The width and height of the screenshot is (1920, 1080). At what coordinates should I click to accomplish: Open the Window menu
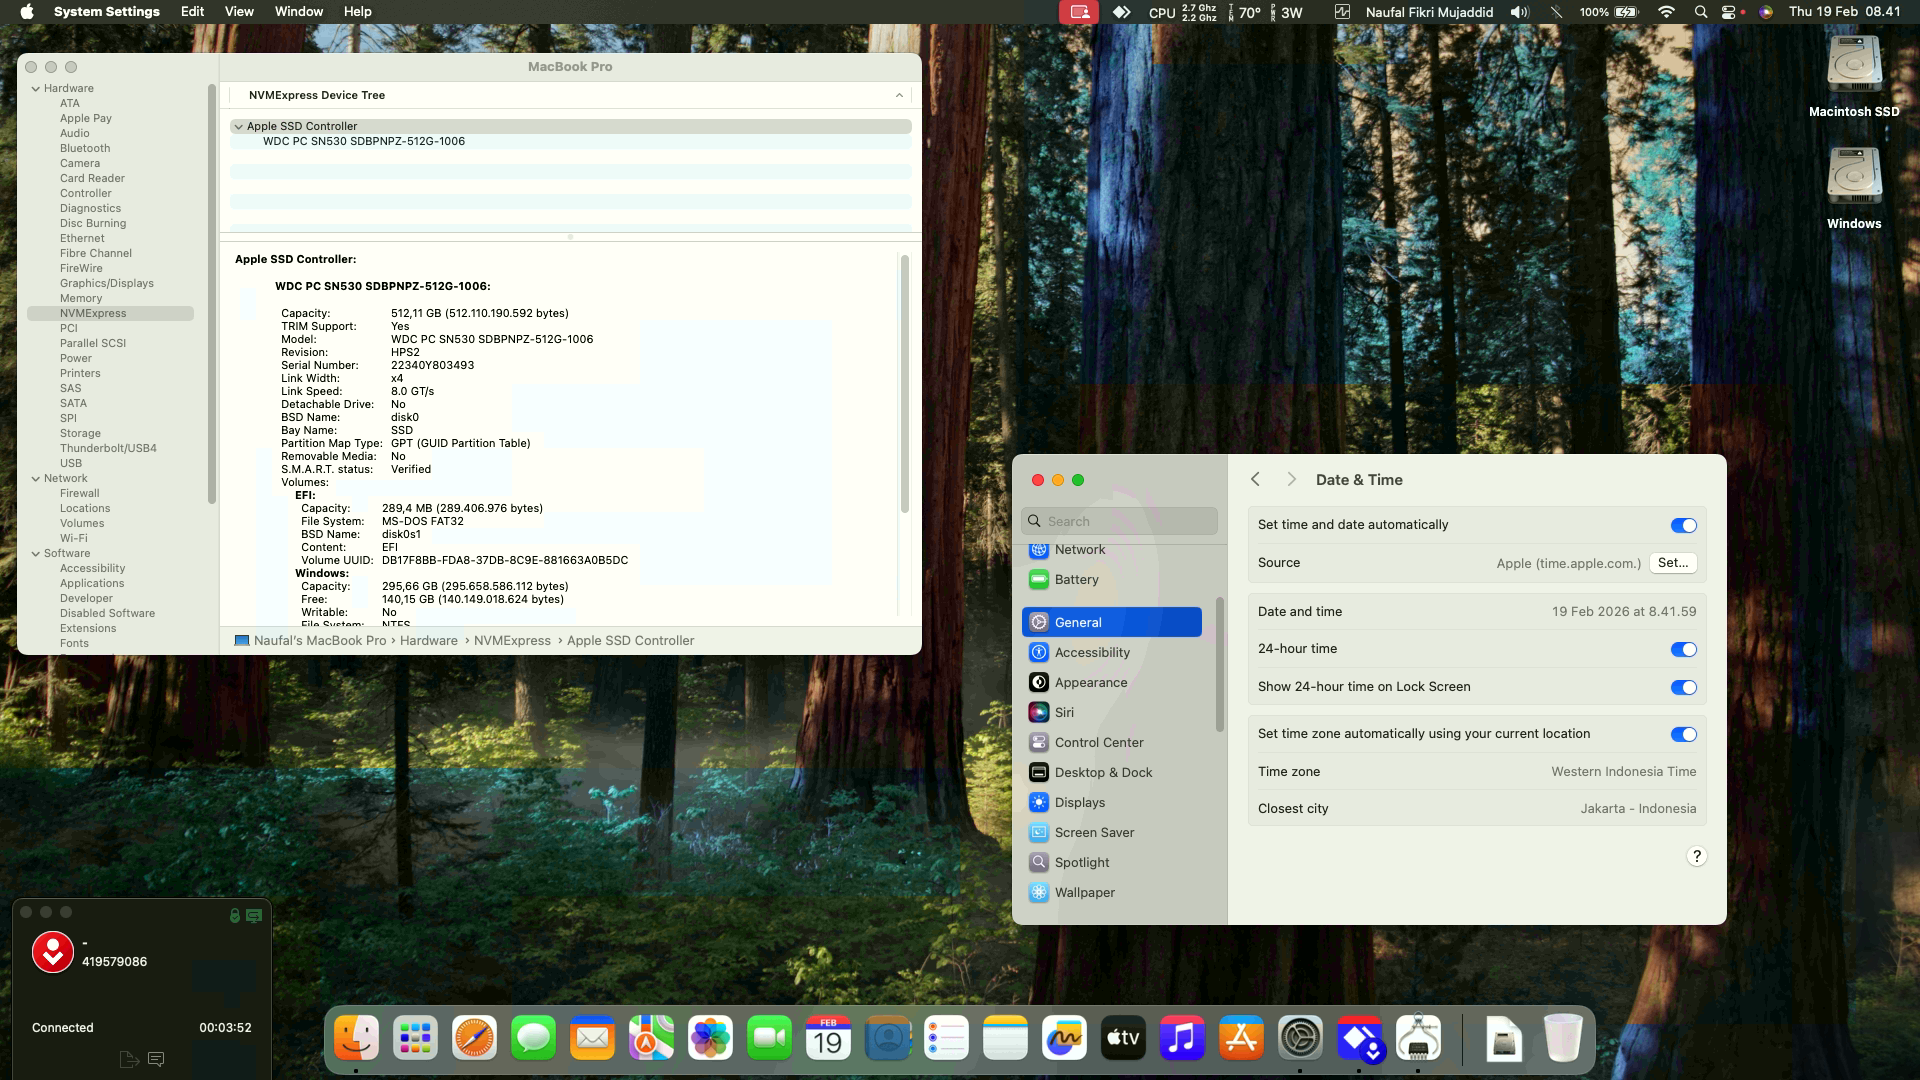[x=298, y=12]
